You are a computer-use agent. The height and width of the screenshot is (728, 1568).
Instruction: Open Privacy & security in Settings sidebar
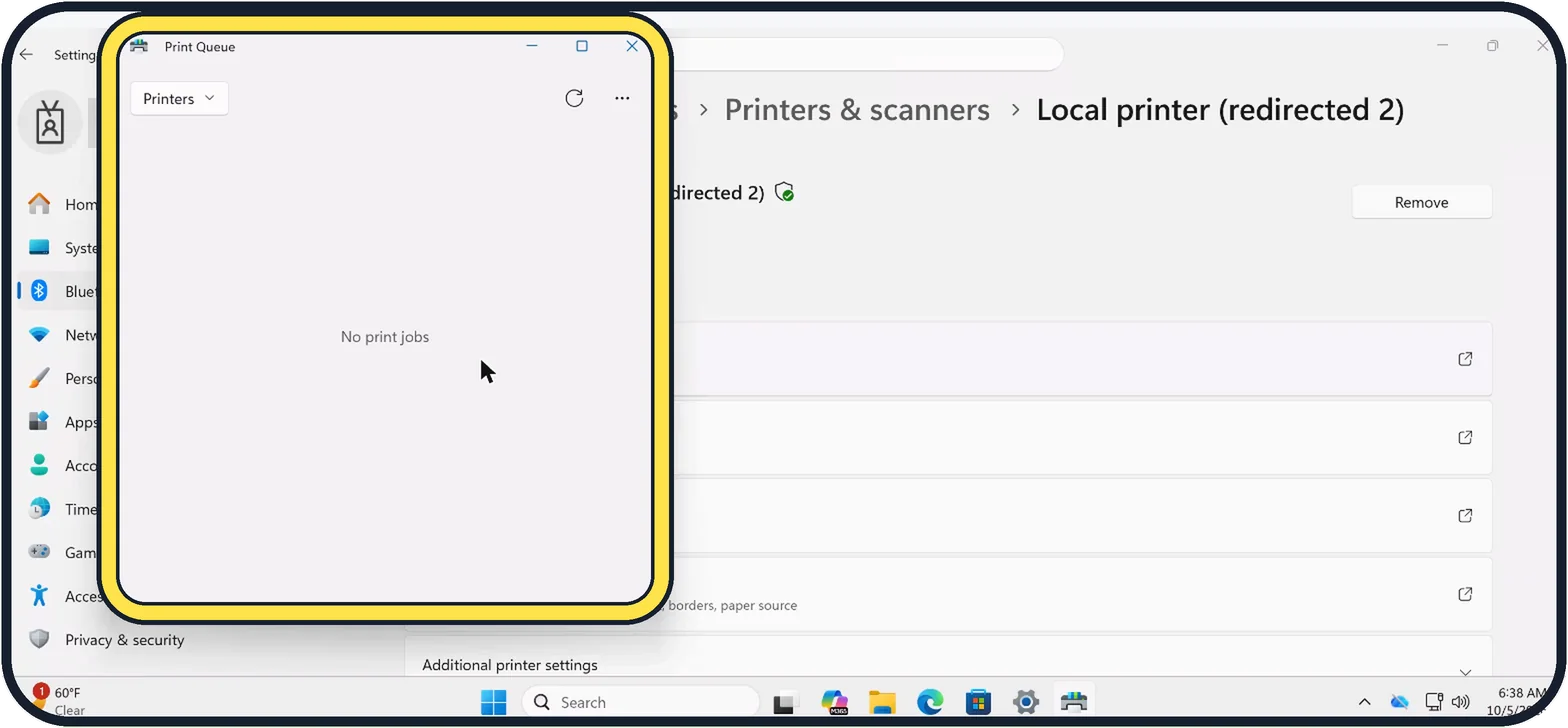point(107,640)
